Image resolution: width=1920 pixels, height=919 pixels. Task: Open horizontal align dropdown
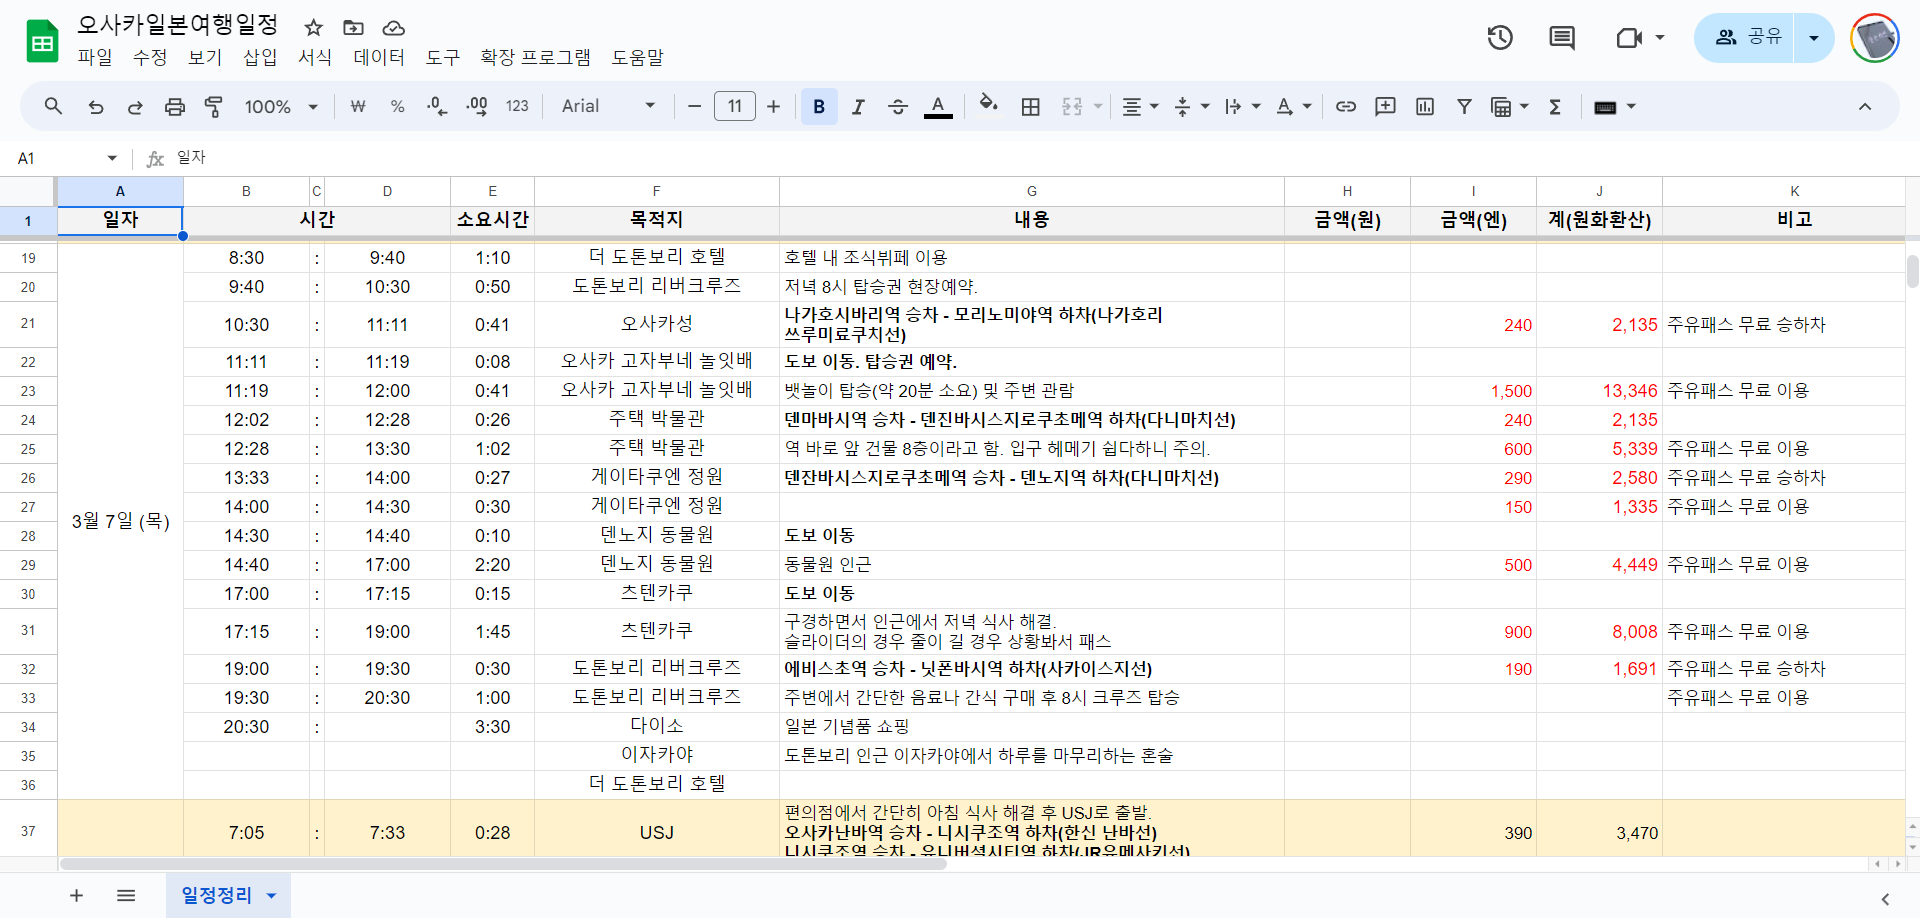[1140, 106]
